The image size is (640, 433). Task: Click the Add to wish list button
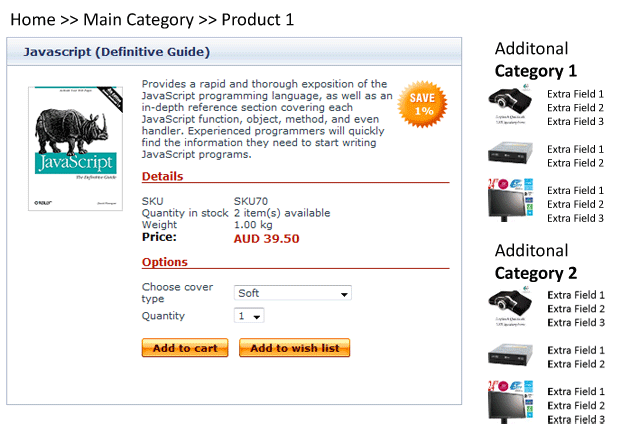point(294,348)
